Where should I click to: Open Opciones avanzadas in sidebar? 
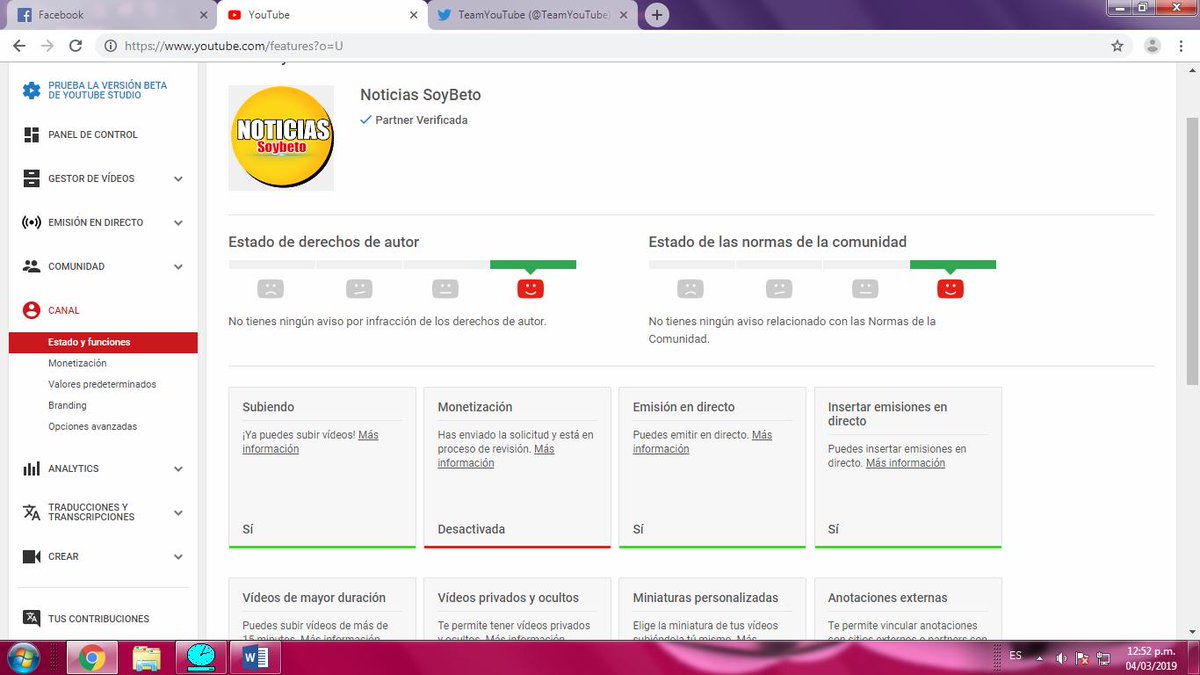pos(92,426)
